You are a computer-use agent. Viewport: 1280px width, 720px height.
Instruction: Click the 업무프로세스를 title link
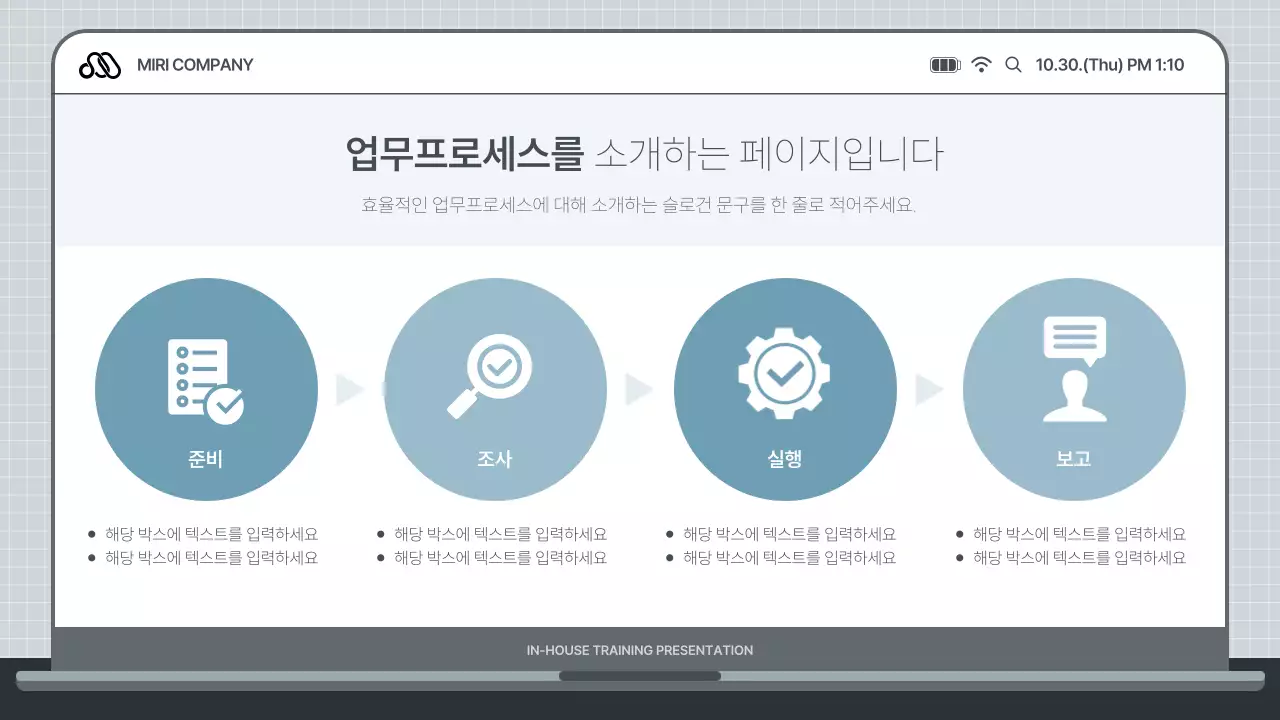click(466, 152)
